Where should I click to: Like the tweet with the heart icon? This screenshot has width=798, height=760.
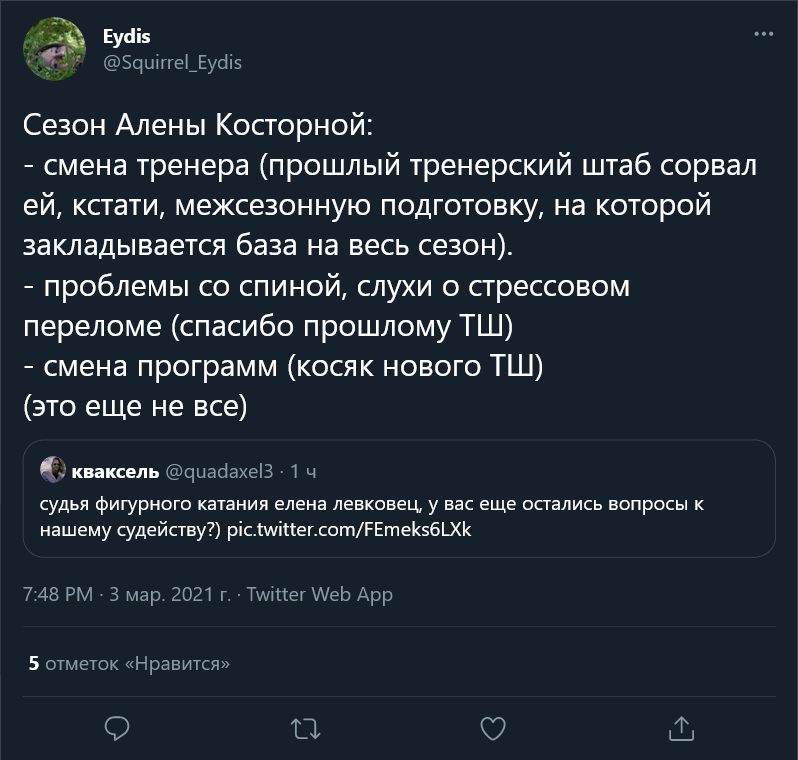(492, 727)
